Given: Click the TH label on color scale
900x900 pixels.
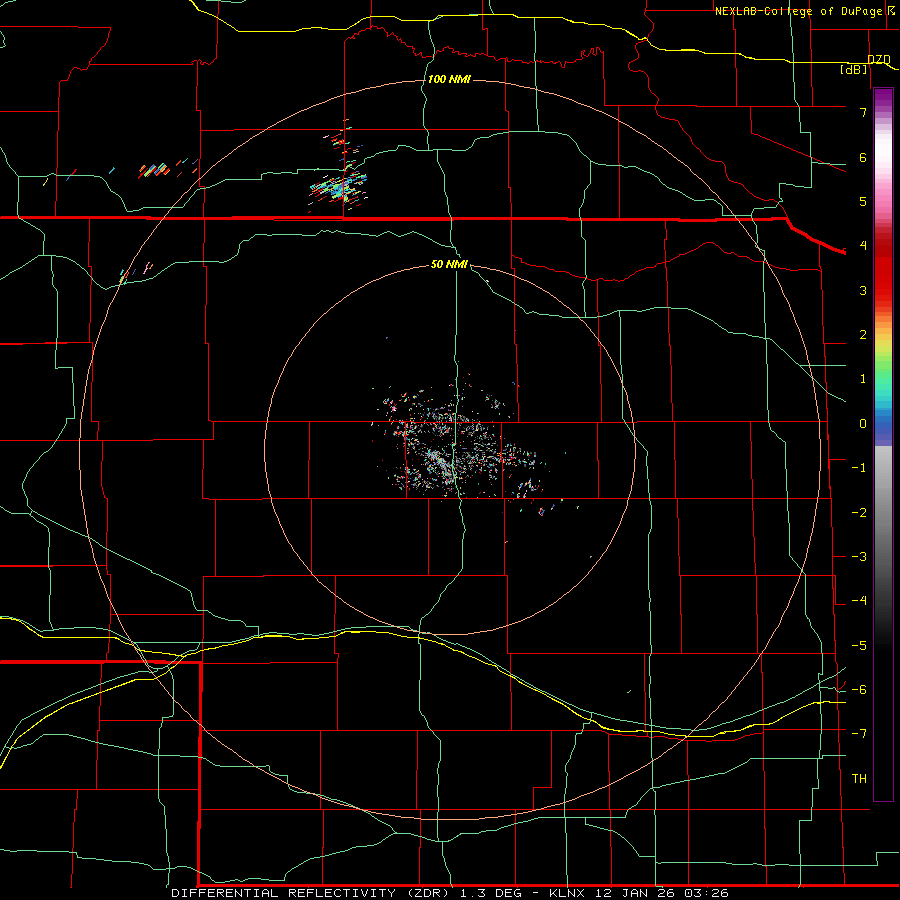Looking at the screenshot, I should (859, 779).
